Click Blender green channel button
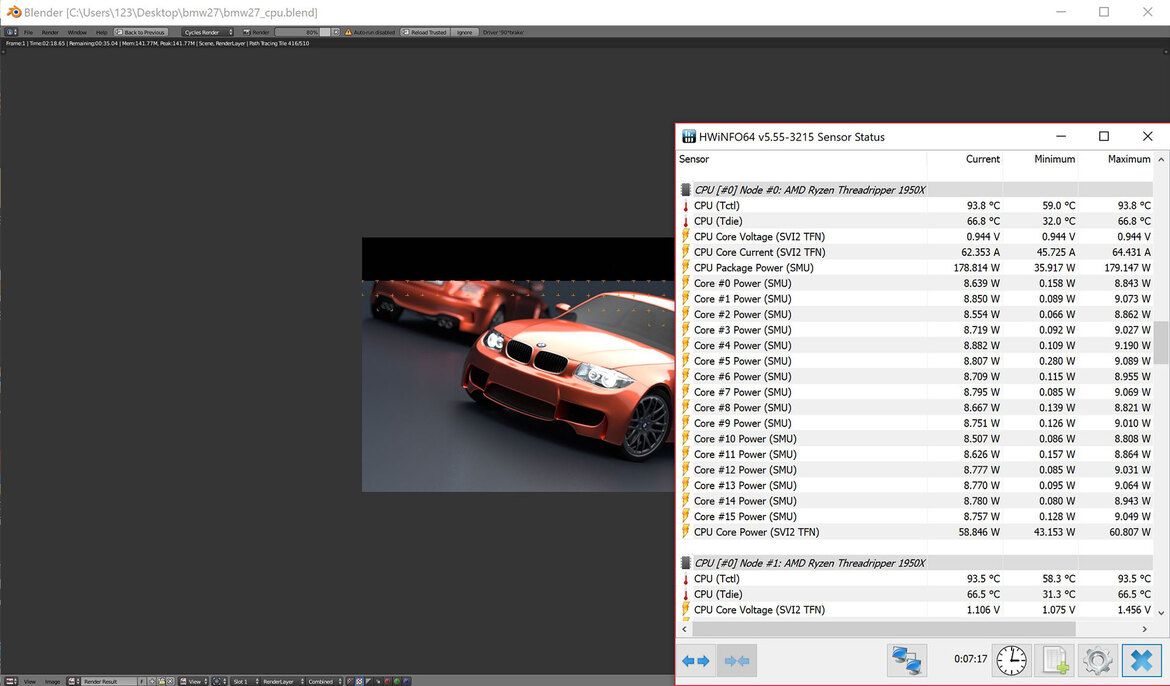 coord(397,682)
